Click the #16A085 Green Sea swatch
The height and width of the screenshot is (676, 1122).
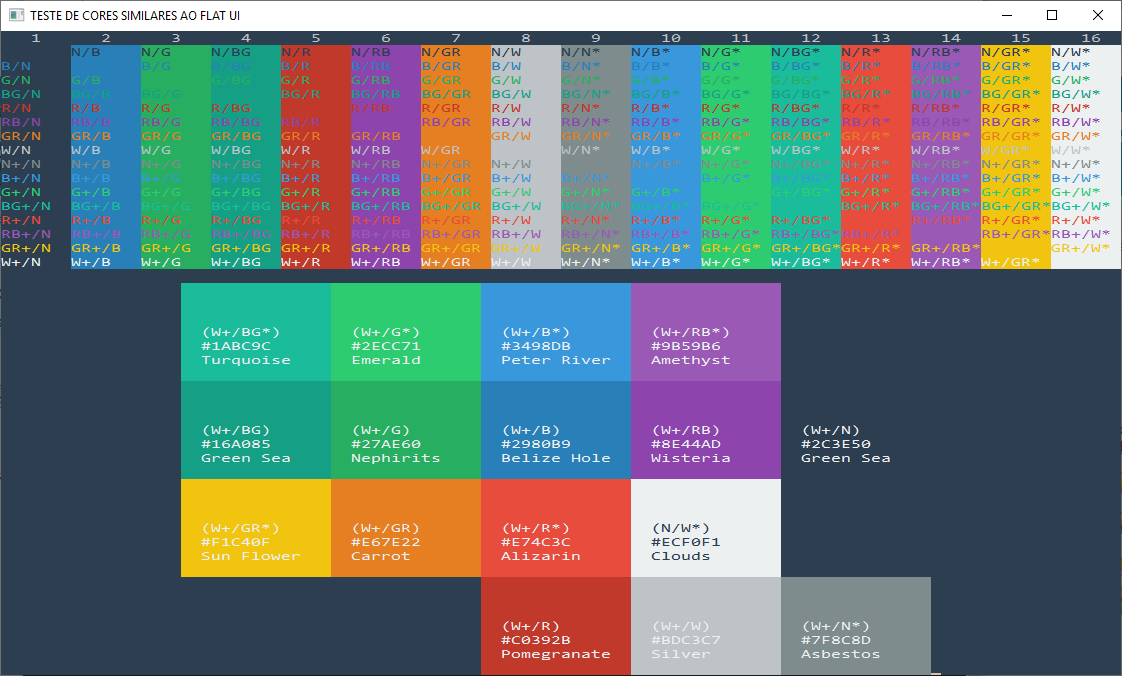click(x=256, y=430)
